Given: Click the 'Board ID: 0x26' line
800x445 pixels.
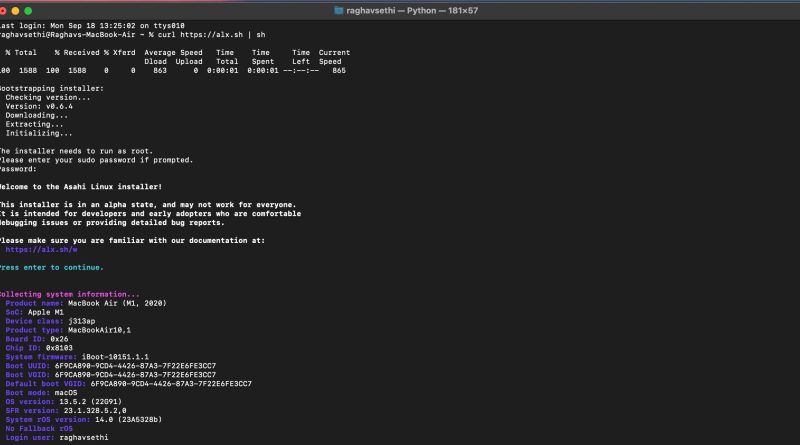Looking at the screenshot, I should pyautogui.click(x=37, y=339).
